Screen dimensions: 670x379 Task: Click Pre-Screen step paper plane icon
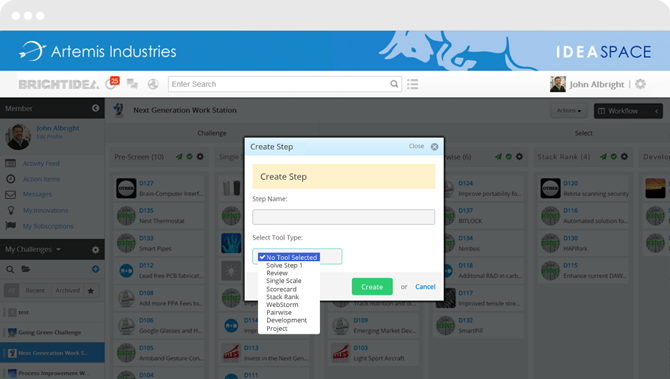click(x=179, y=157)
